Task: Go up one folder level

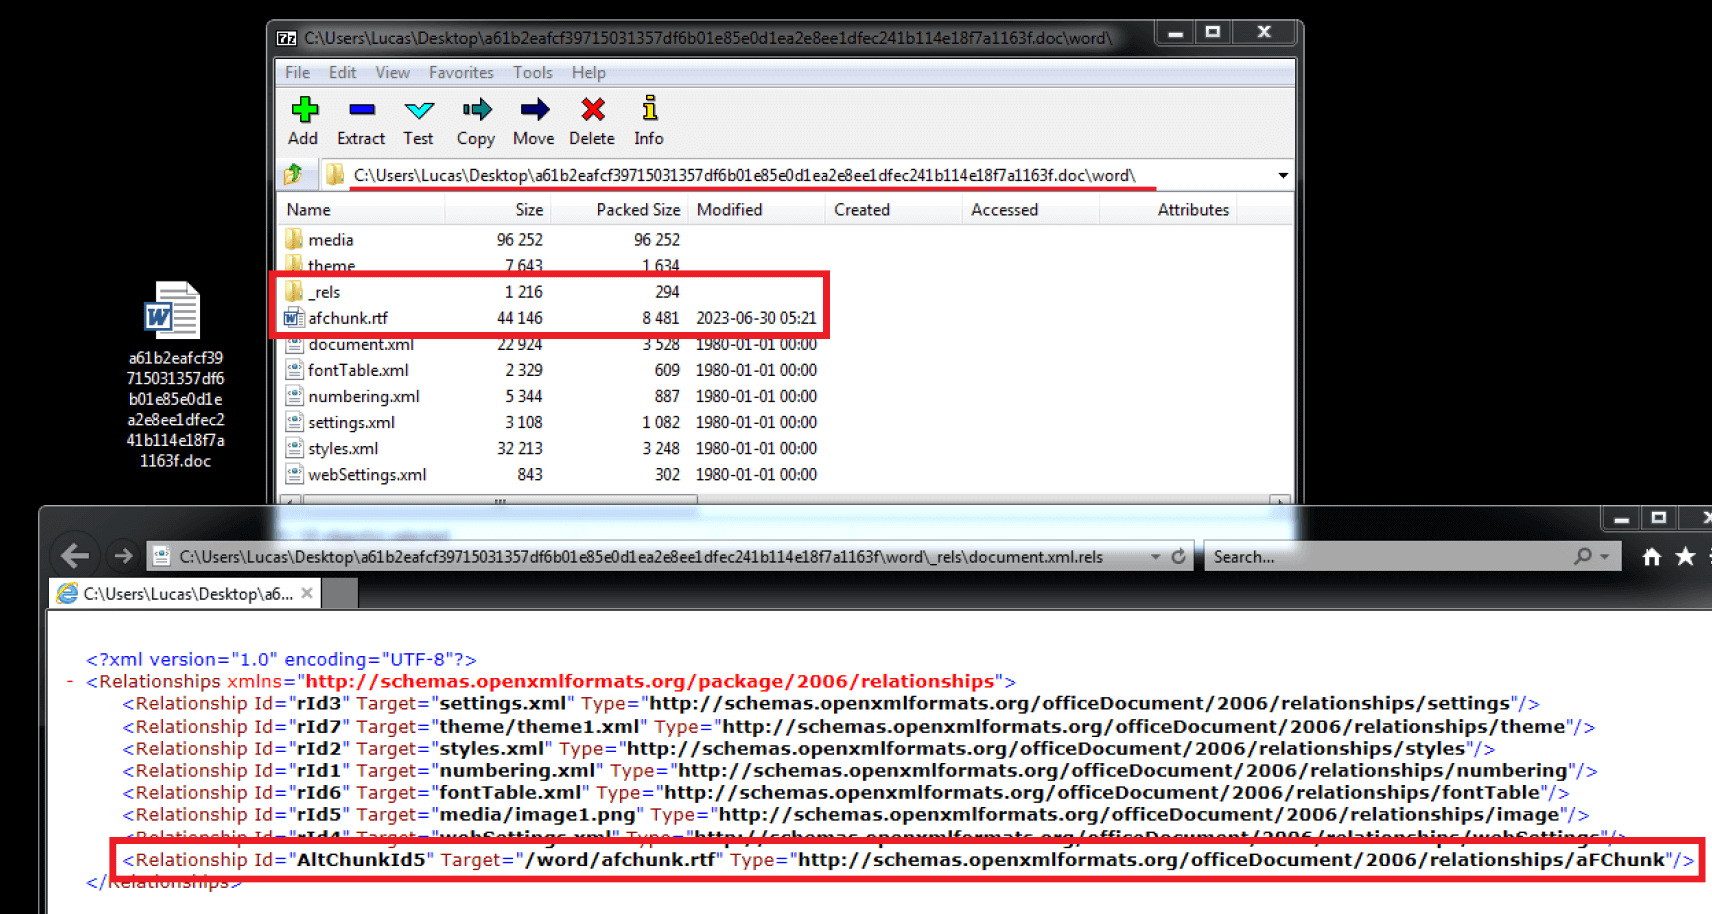Action: point(293,175)
